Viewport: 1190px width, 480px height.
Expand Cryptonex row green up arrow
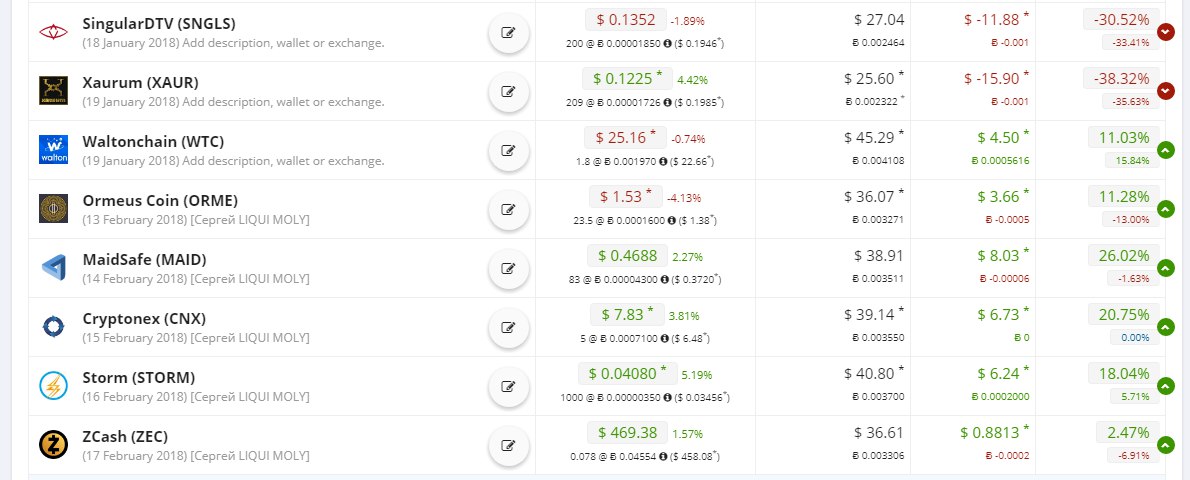pos(1166,327)
